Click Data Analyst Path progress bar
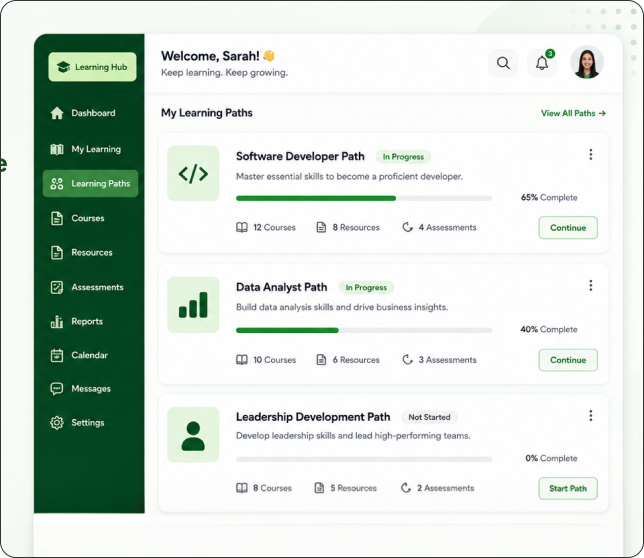This screenshot has height=558, width=644. [x=364, y=330]
